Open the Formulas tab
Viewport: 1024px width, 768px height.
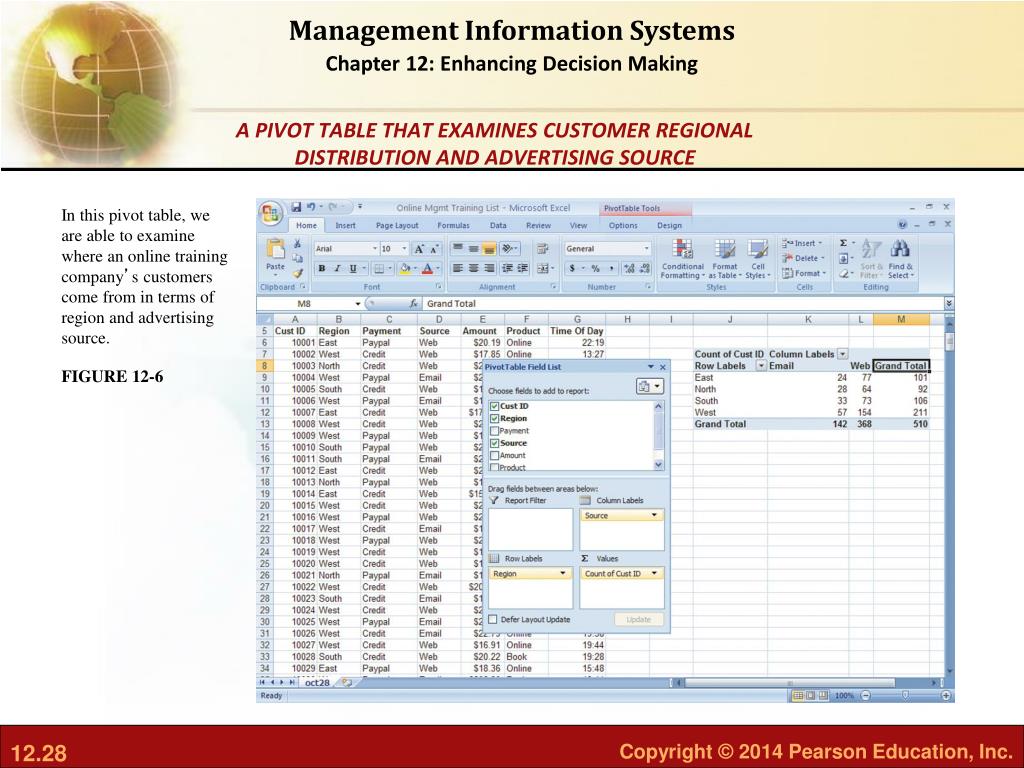pos(453,225)
